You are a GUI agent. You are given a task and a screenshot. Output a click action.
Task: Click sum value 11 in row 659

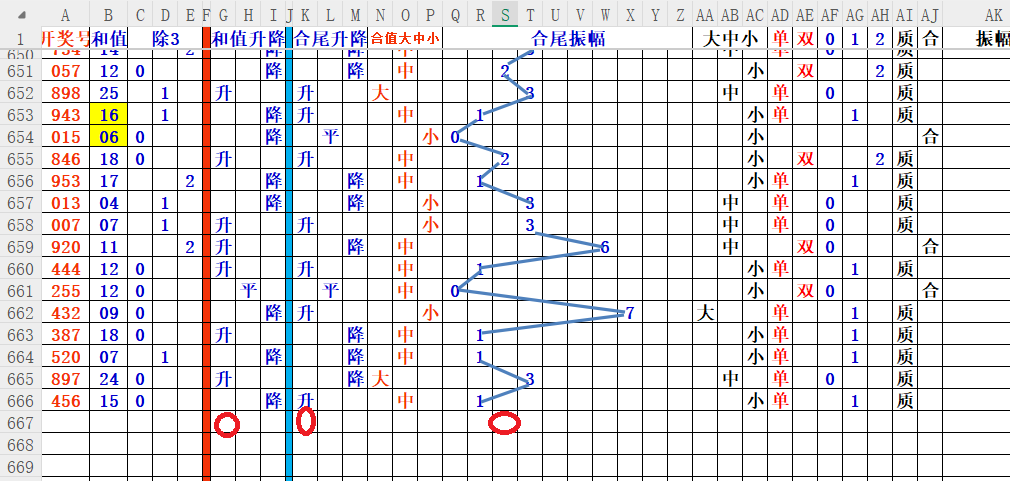108,247
